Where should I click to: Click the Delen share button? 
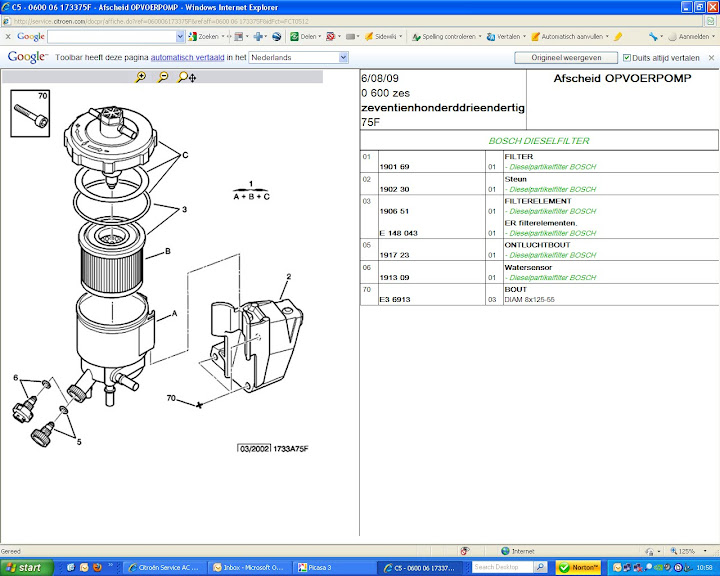pyautogui.click(x=303, y=36)
